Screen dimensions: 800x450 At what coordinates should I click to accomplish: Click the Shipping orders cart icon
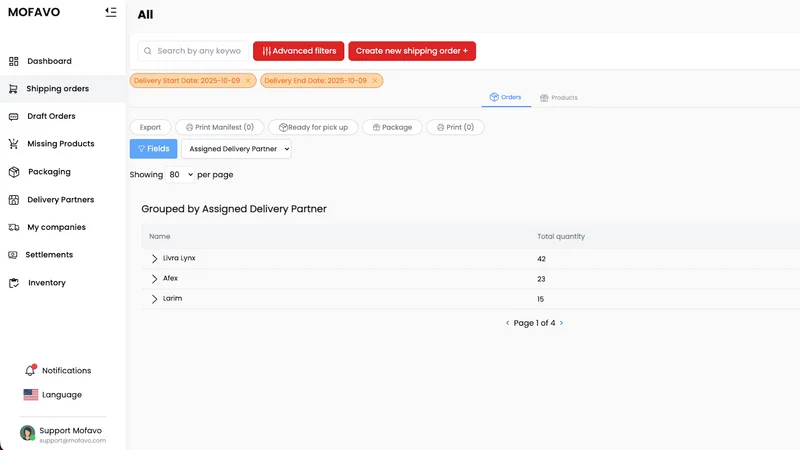pos(13,89)
